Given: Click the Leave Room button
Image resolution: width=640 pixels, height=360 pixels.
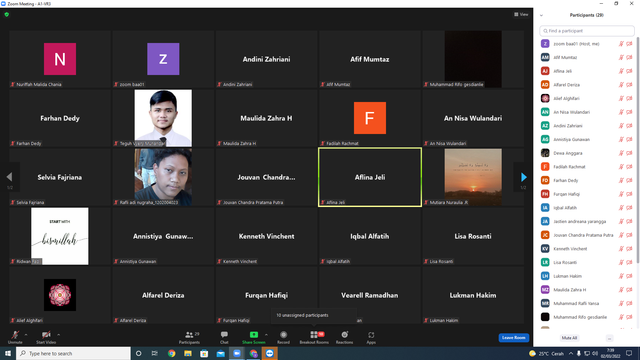Looking at the screenshot, I should (x=513, y=338).
